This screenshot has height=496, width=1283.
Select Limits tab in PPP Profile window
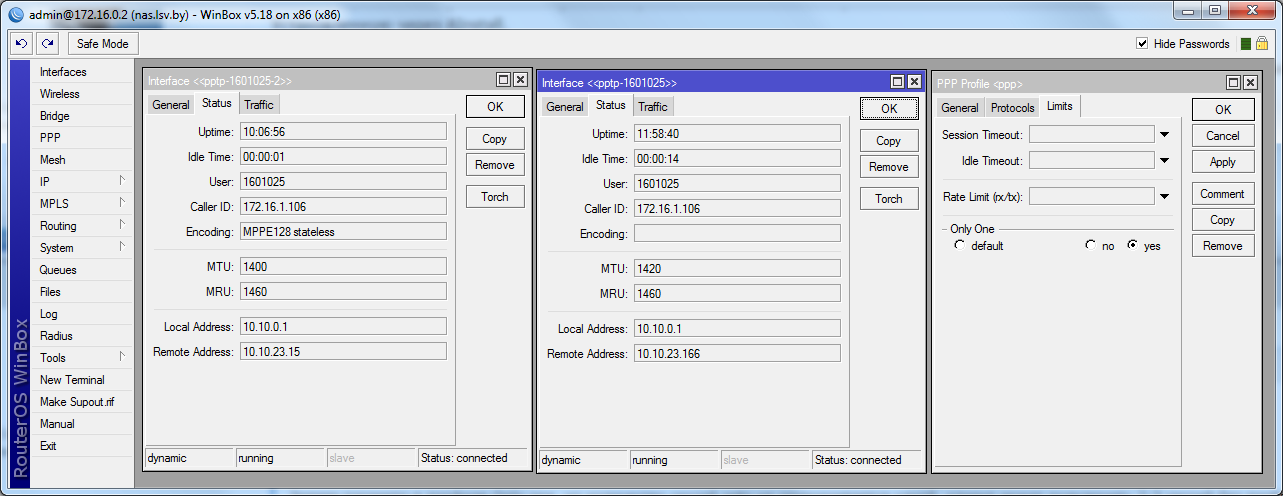pos(1059,106)
